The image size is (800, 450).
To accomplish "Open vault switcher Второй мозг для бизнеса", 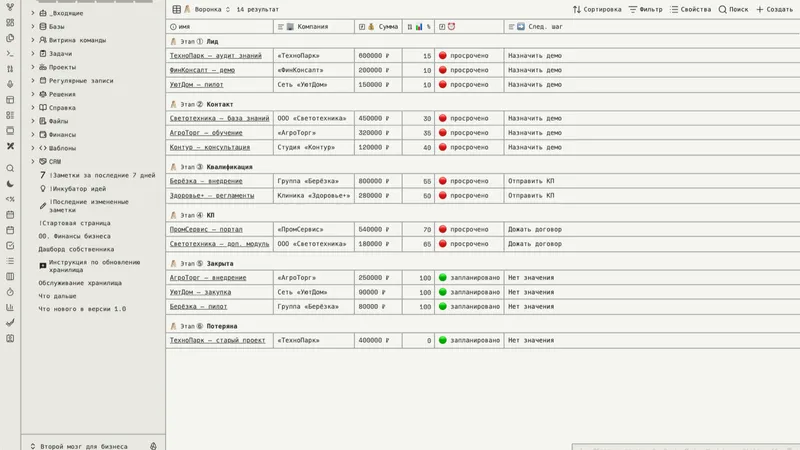I will tap(84, 446).
